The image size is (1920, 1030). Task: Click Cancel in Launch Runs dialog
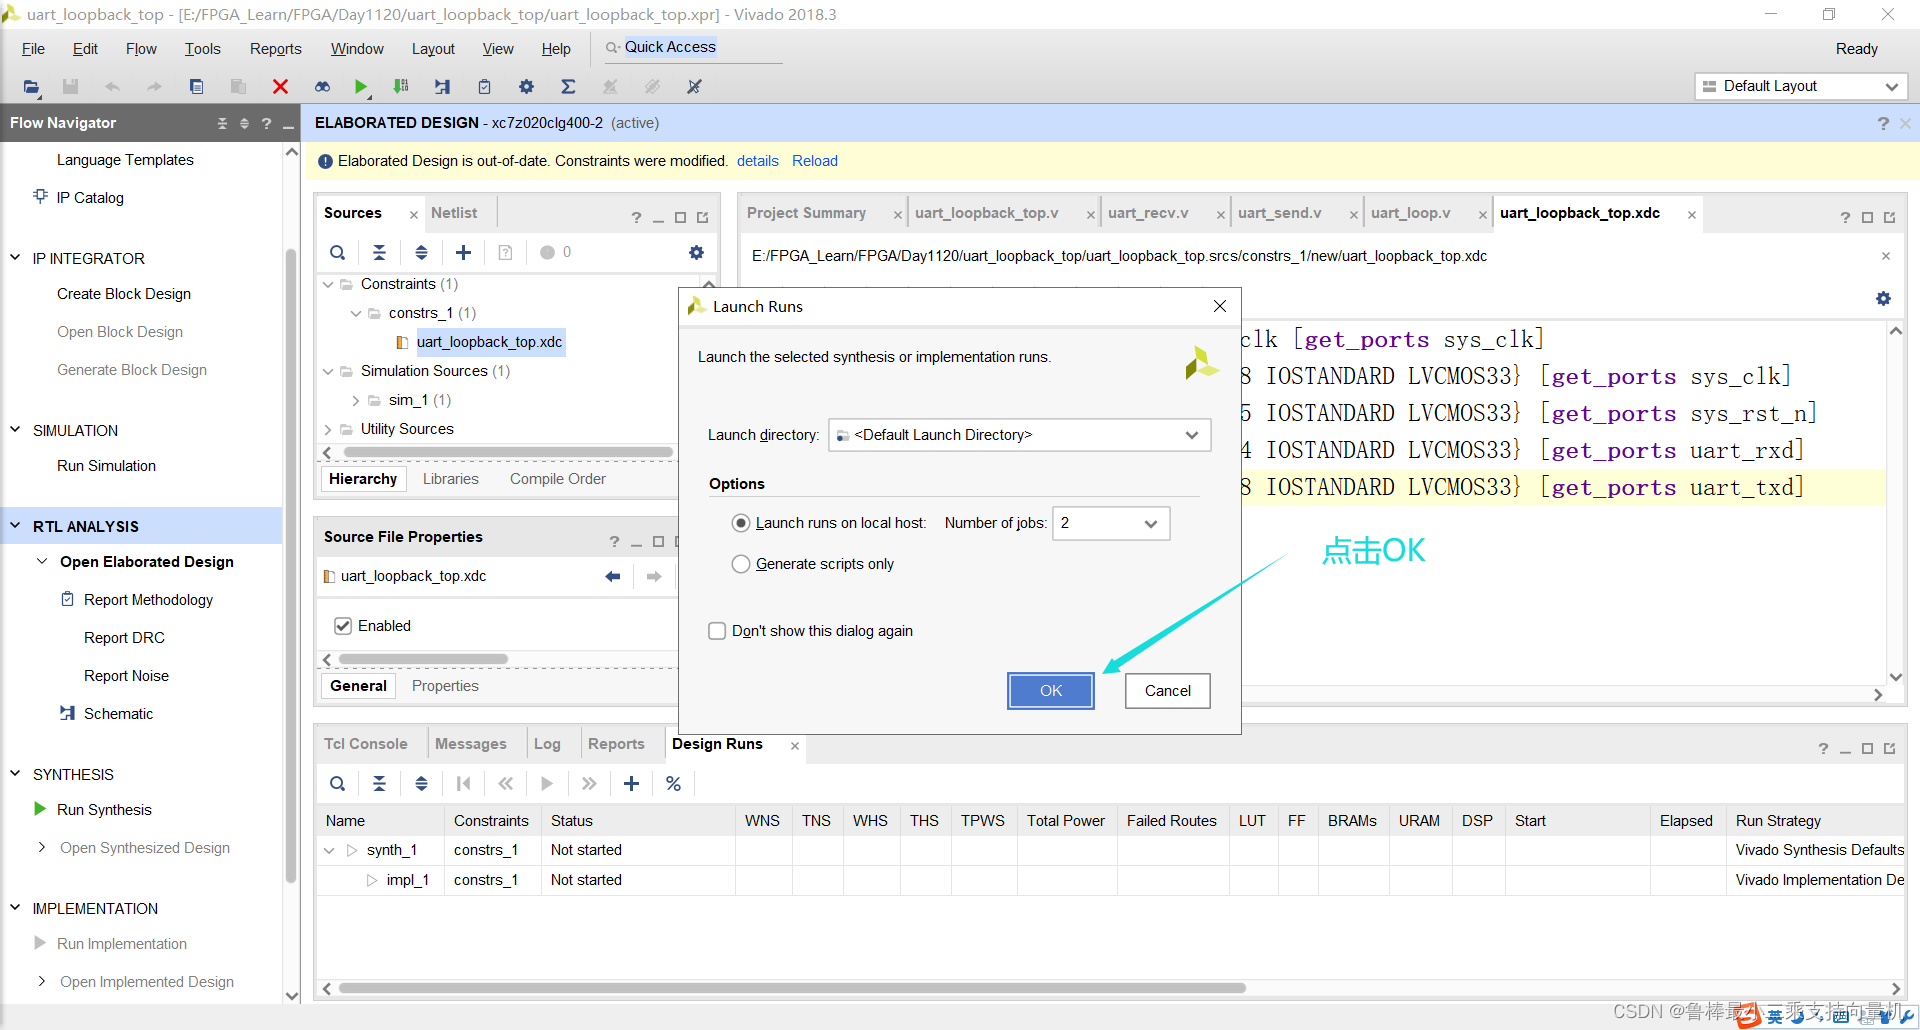(1168, 691)
